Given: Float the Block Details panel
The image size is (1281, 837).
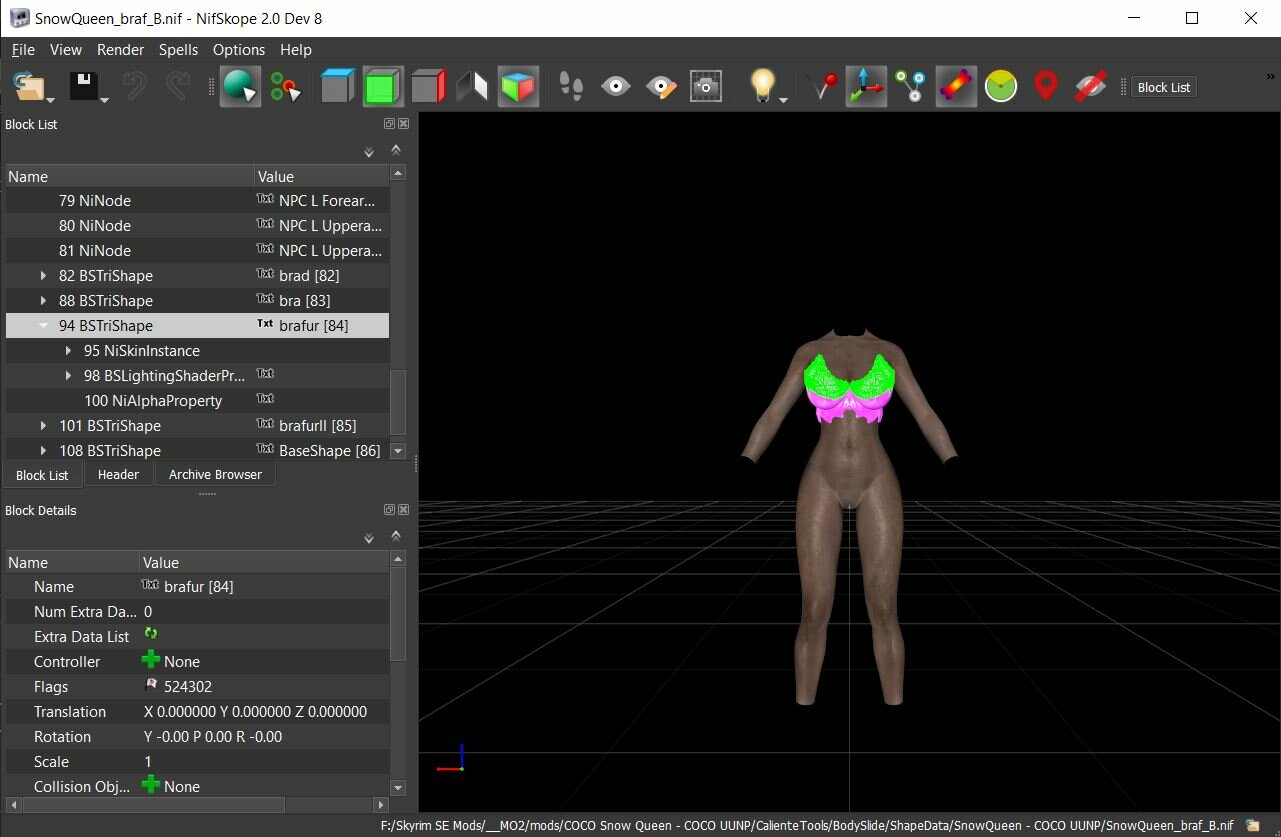Looking at the screenshot, I should pos(389,510).
